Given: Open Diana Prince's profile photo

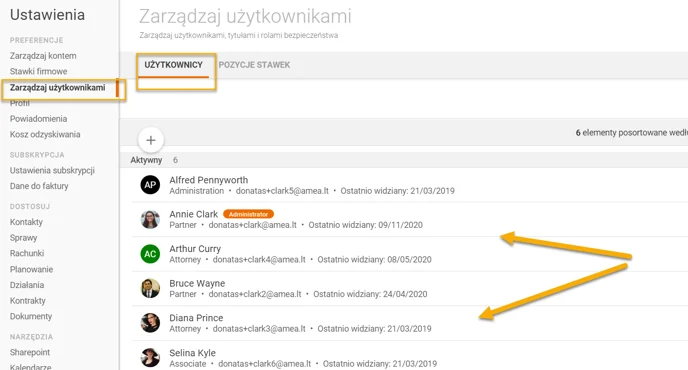Looking at the screenshot, I should click(x=150, y=323).
